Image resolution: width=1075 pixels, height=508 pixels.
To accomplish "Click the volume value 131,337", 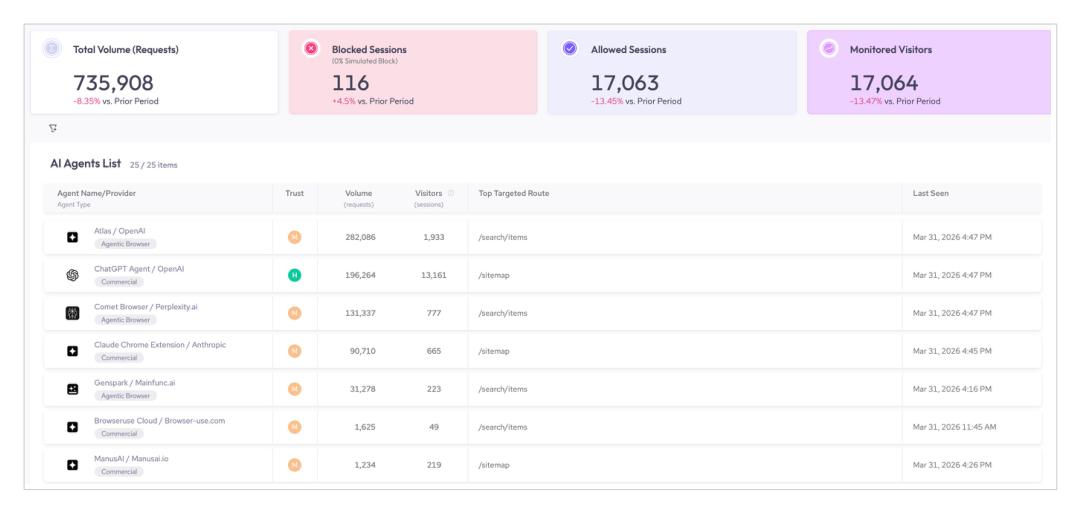I will pos(360,313).
